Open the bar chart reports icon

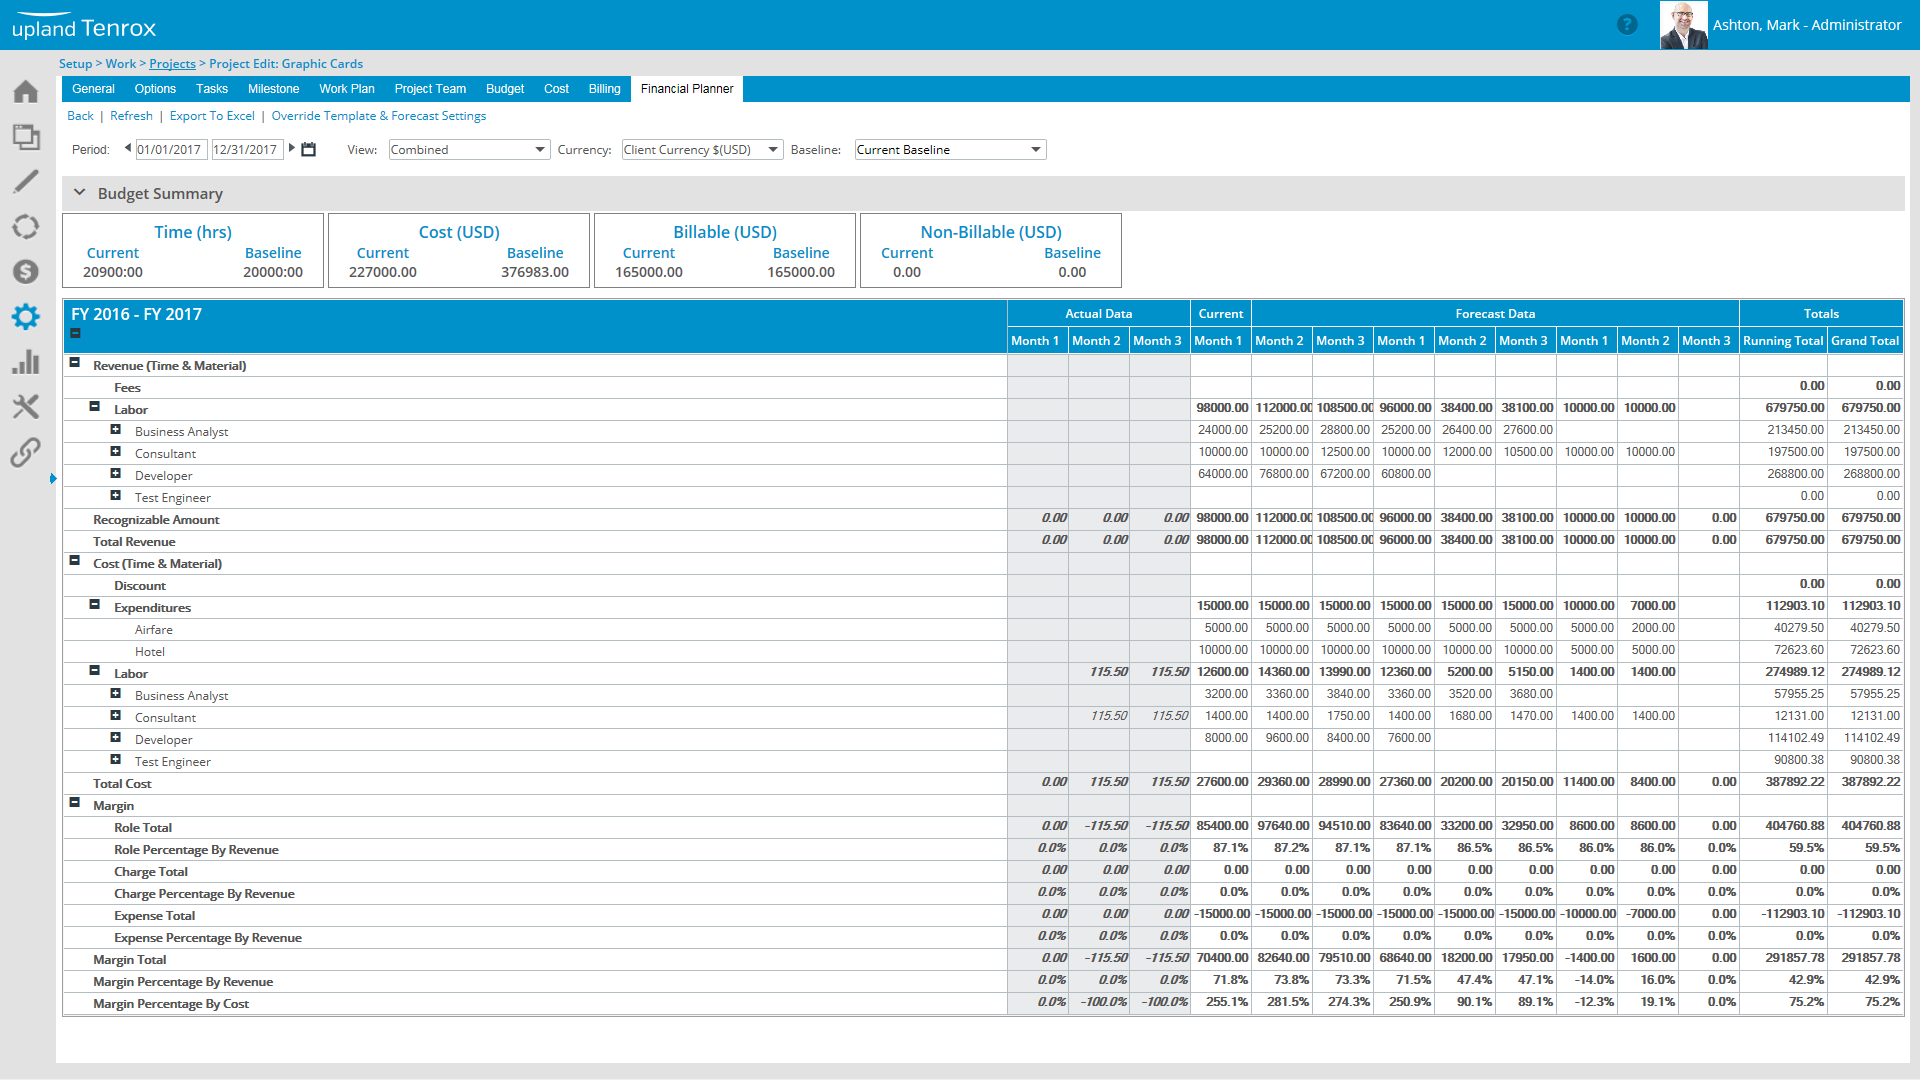[26, 362]
